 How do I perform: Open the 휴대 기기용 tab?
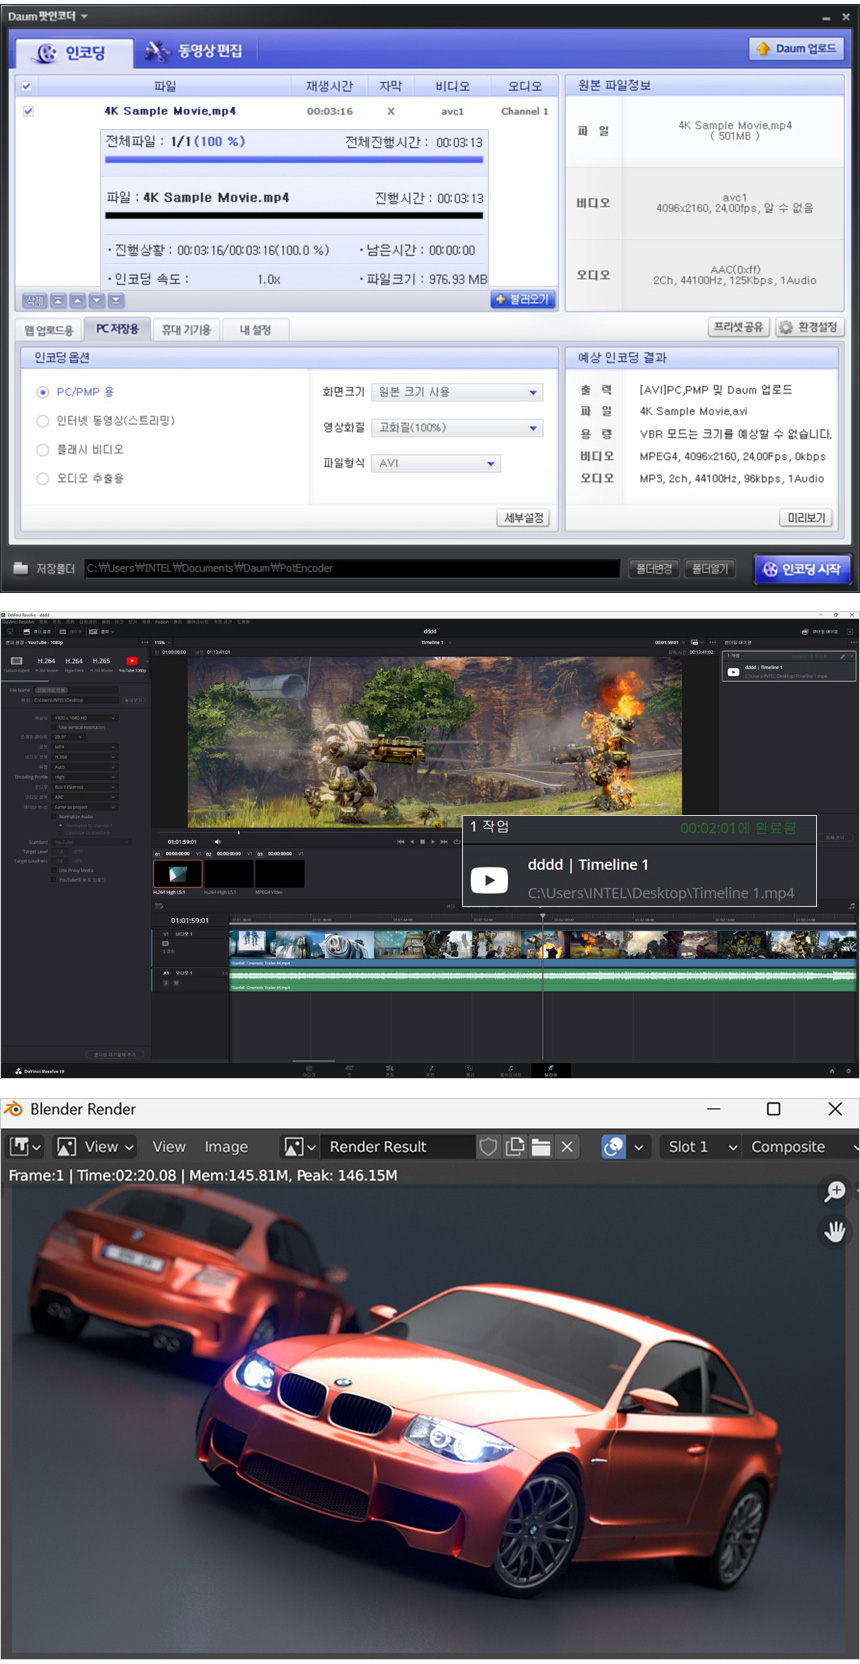point(186,329)
